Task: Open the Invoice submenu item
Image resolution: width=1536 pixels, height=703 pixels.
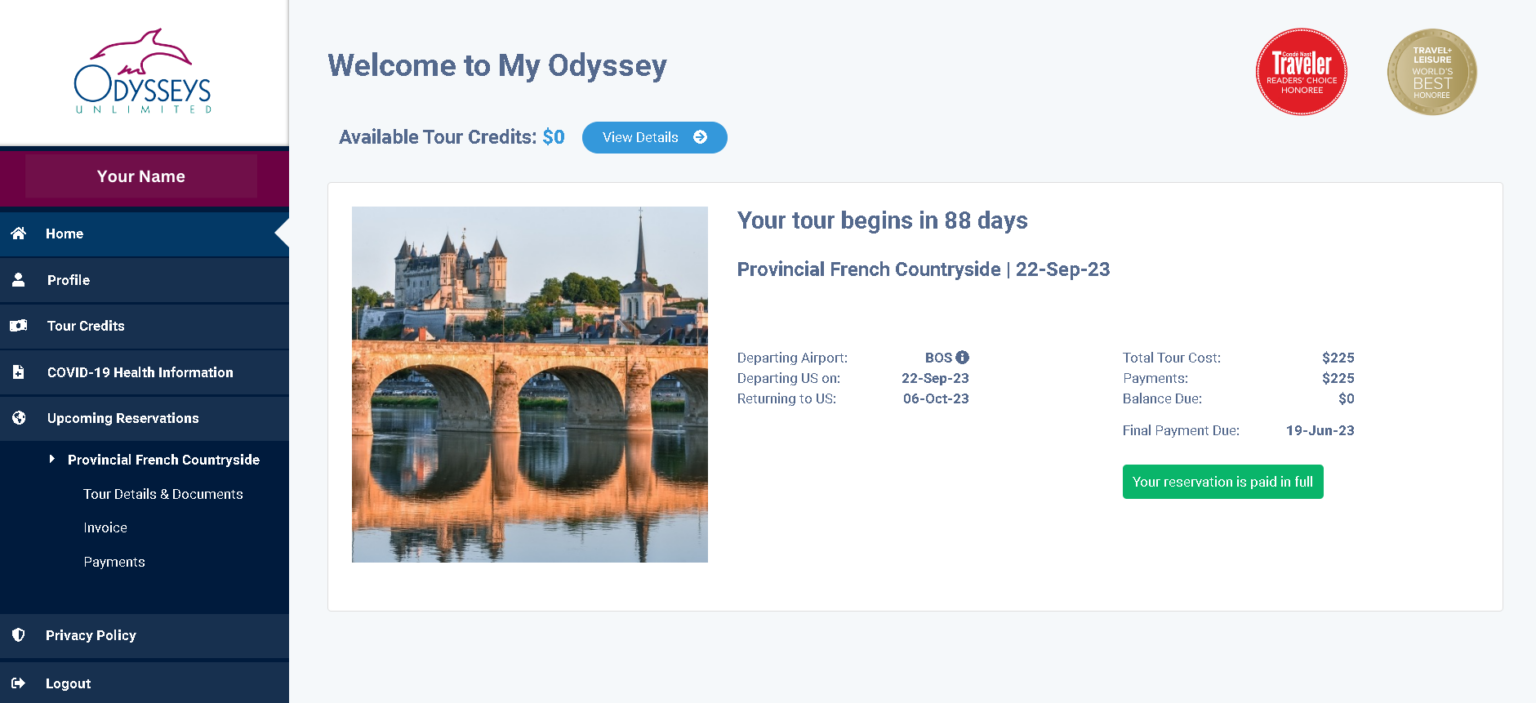Action: coord(105,528)
